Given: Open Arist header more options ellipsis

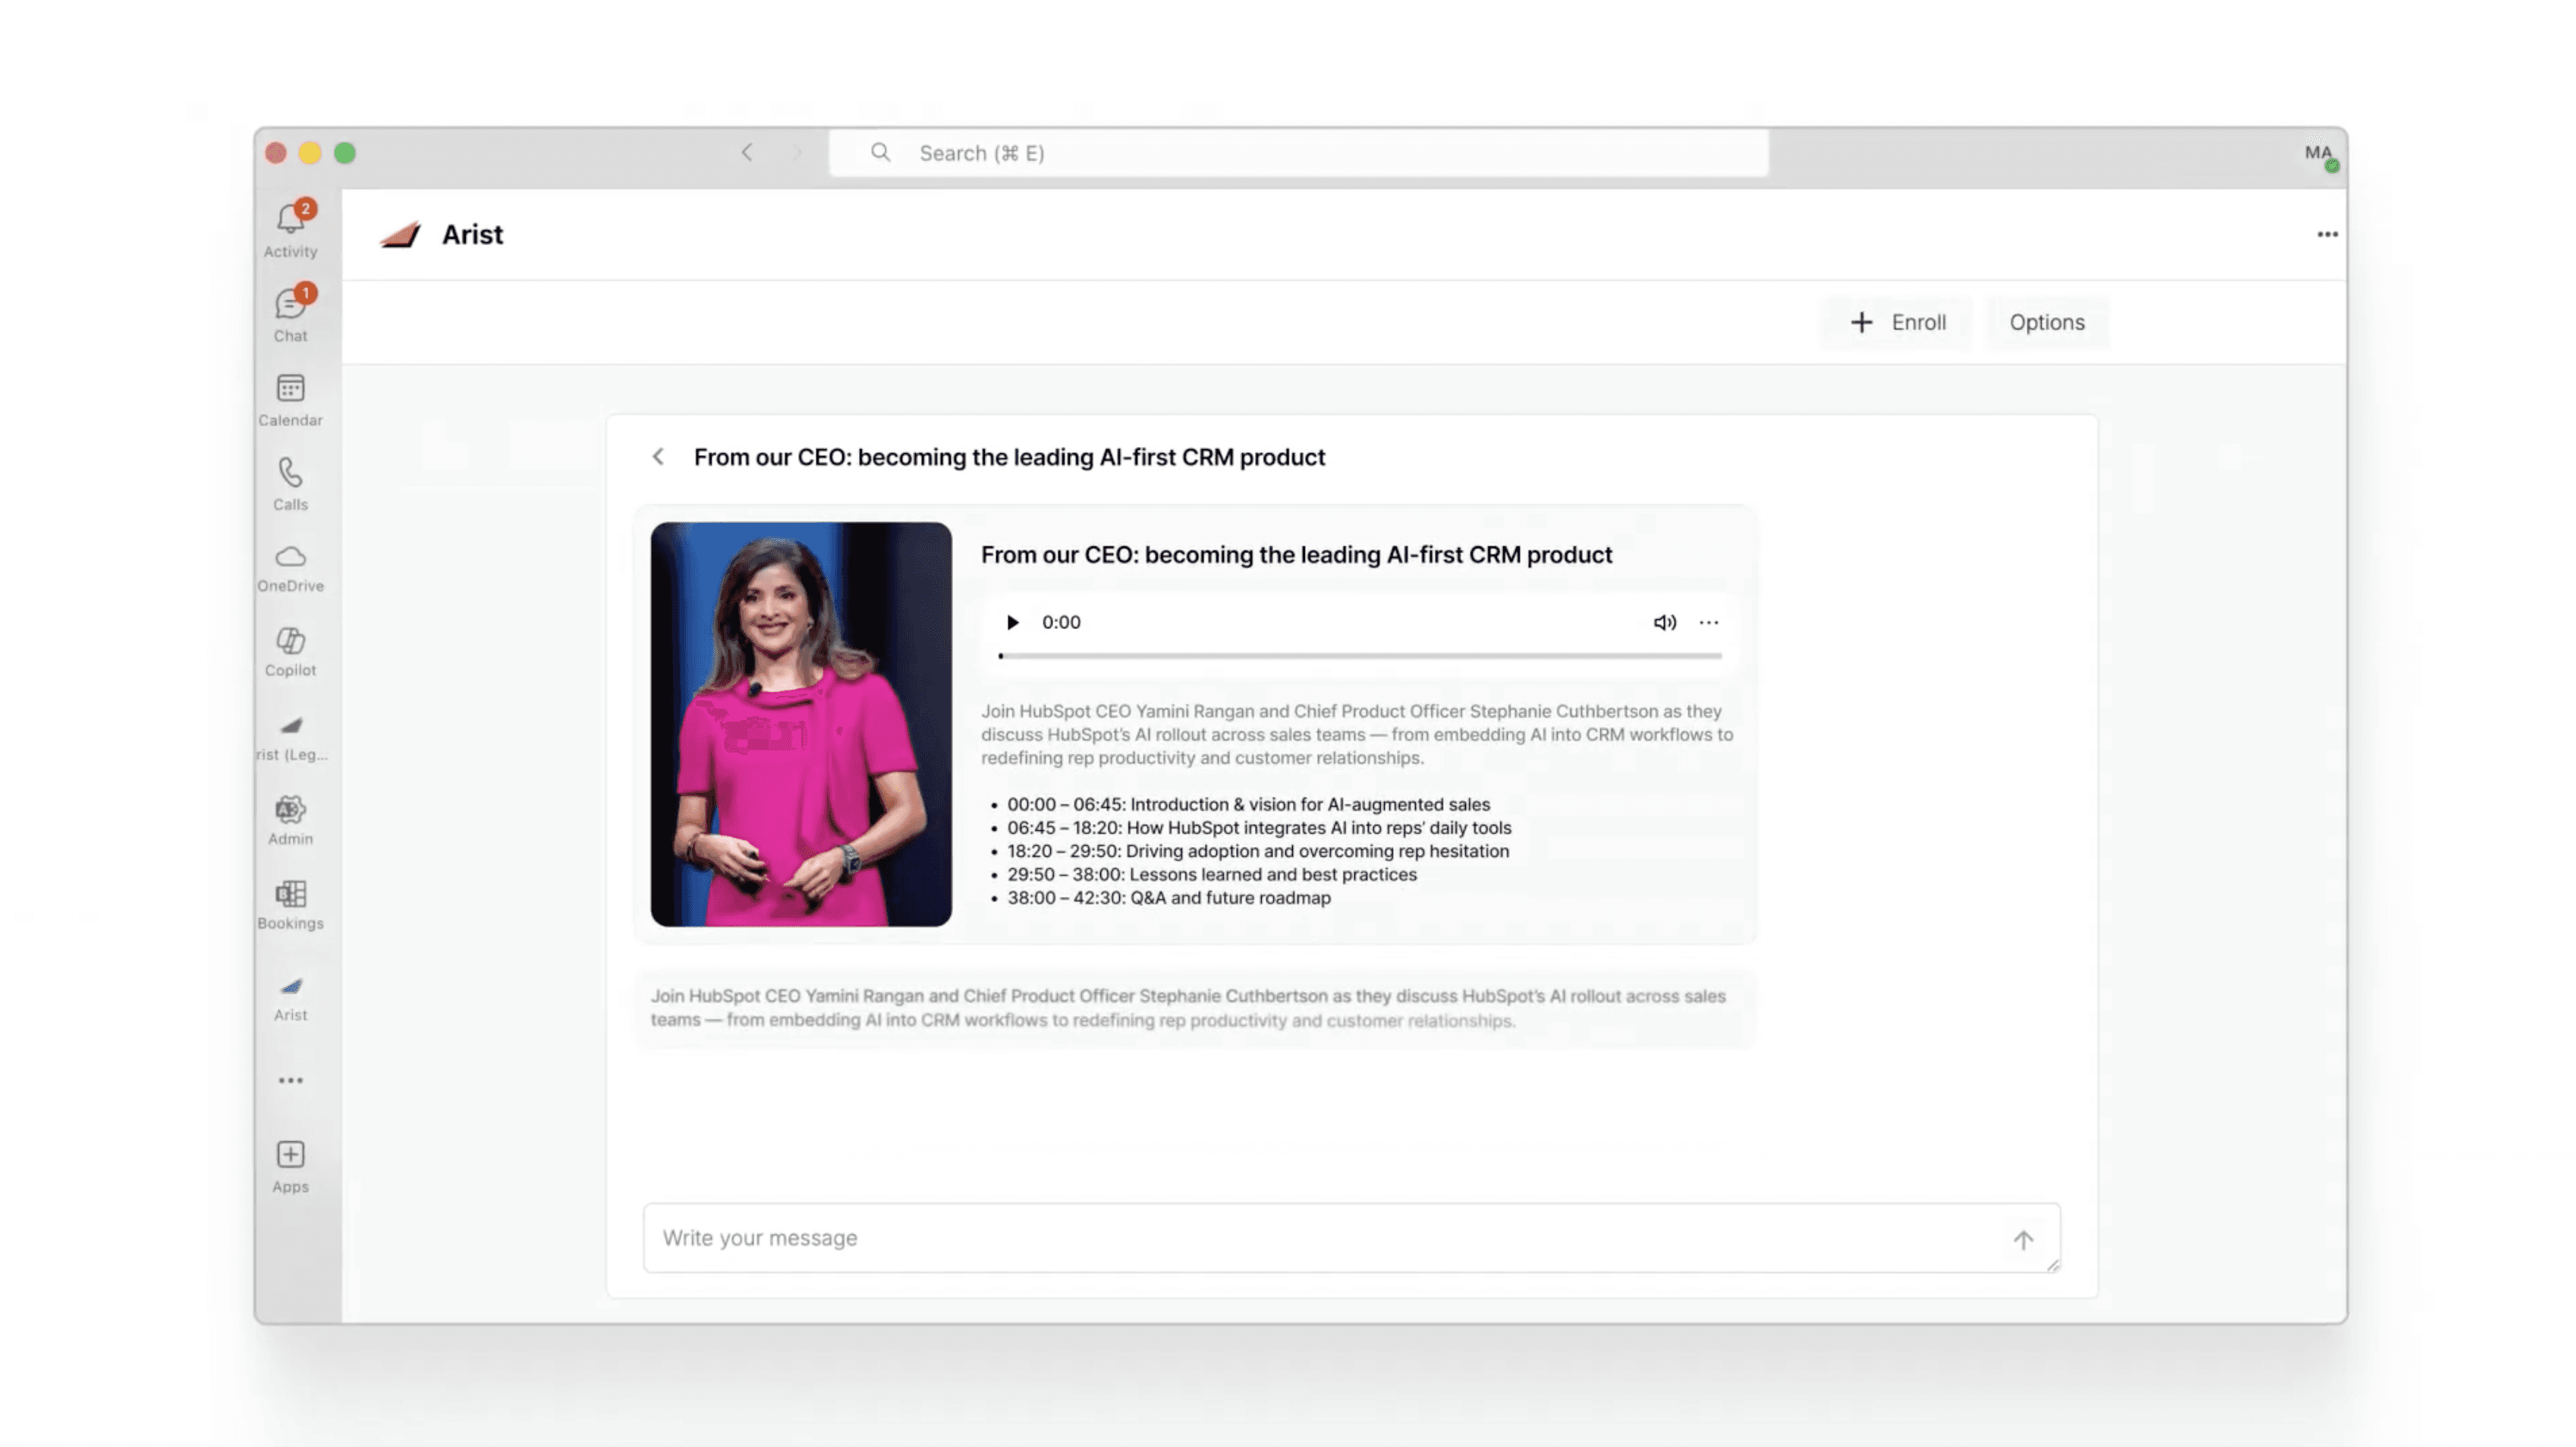Looking at the screenshot, I should click(2327, 234).
